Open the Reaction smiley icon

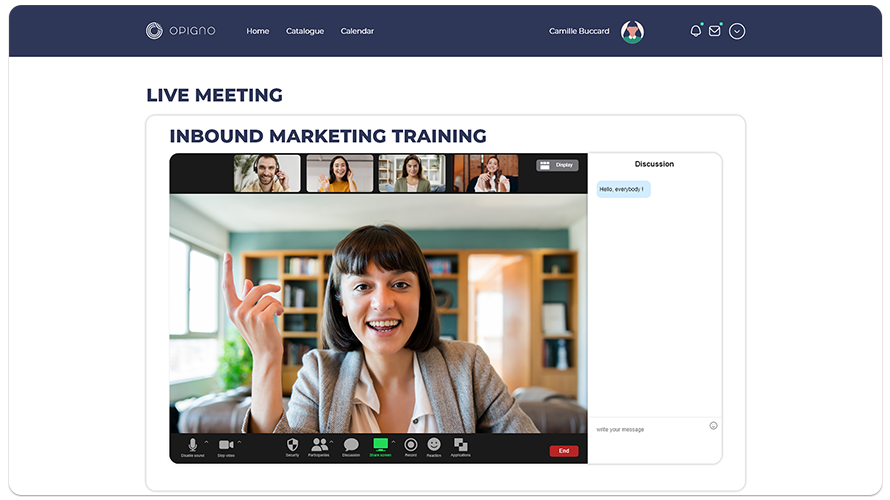pyautogui.click(x=434, y=445)
